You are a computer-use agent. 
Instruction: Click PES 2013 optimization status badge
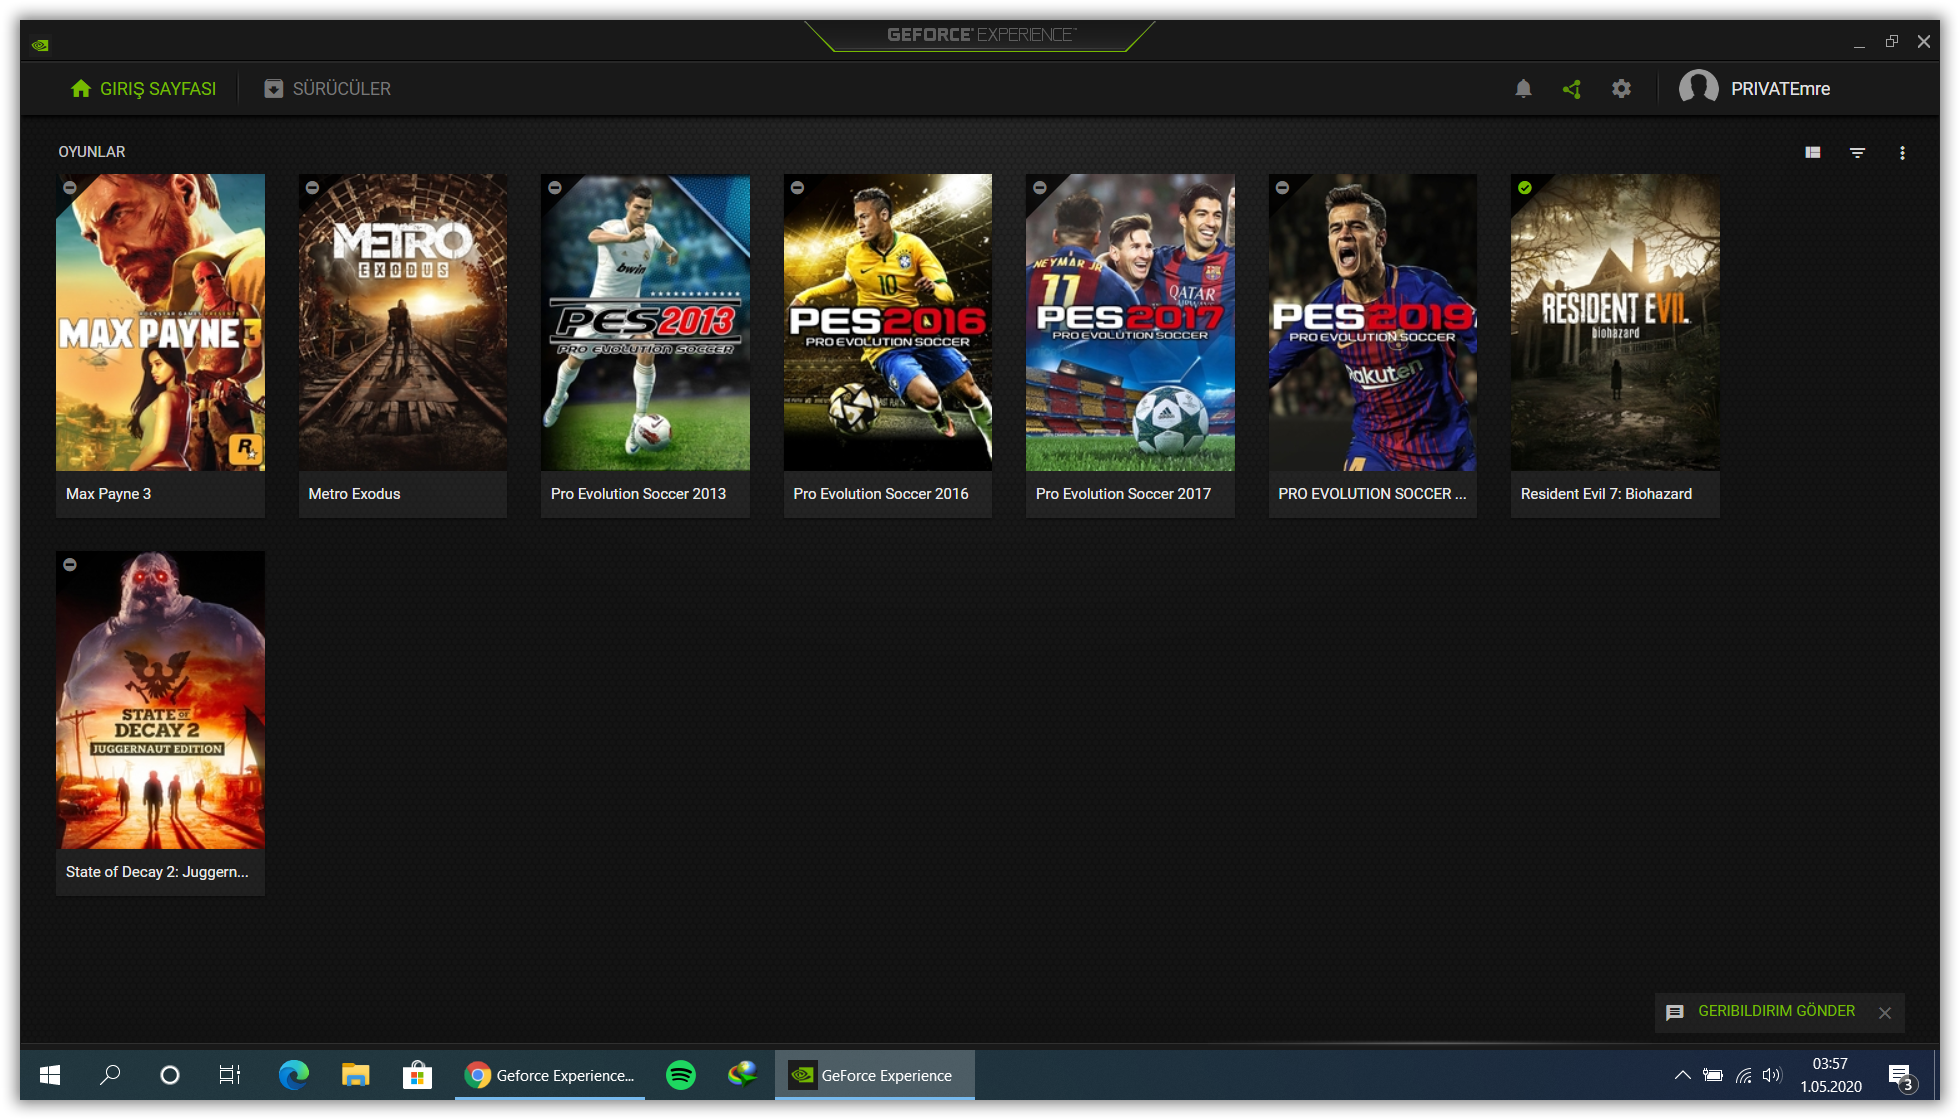(555, 187)
